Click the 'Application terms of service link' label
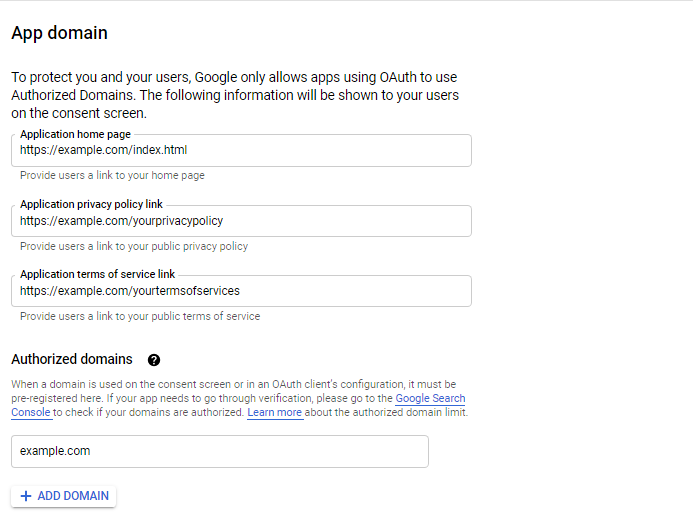 pyautogui.click(x=97, y=274)
